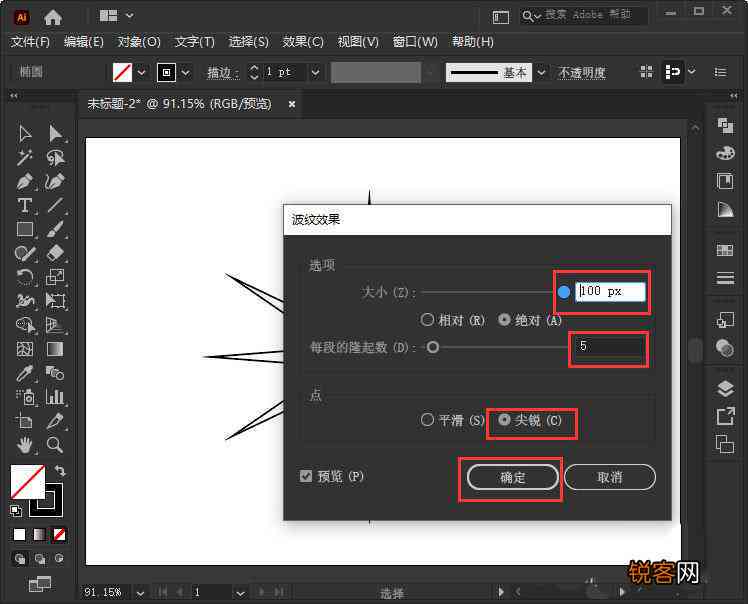This screenshot has width=748, height=604.
Task: Click 取消 to cancel dialog
Action: pos(610,477)
